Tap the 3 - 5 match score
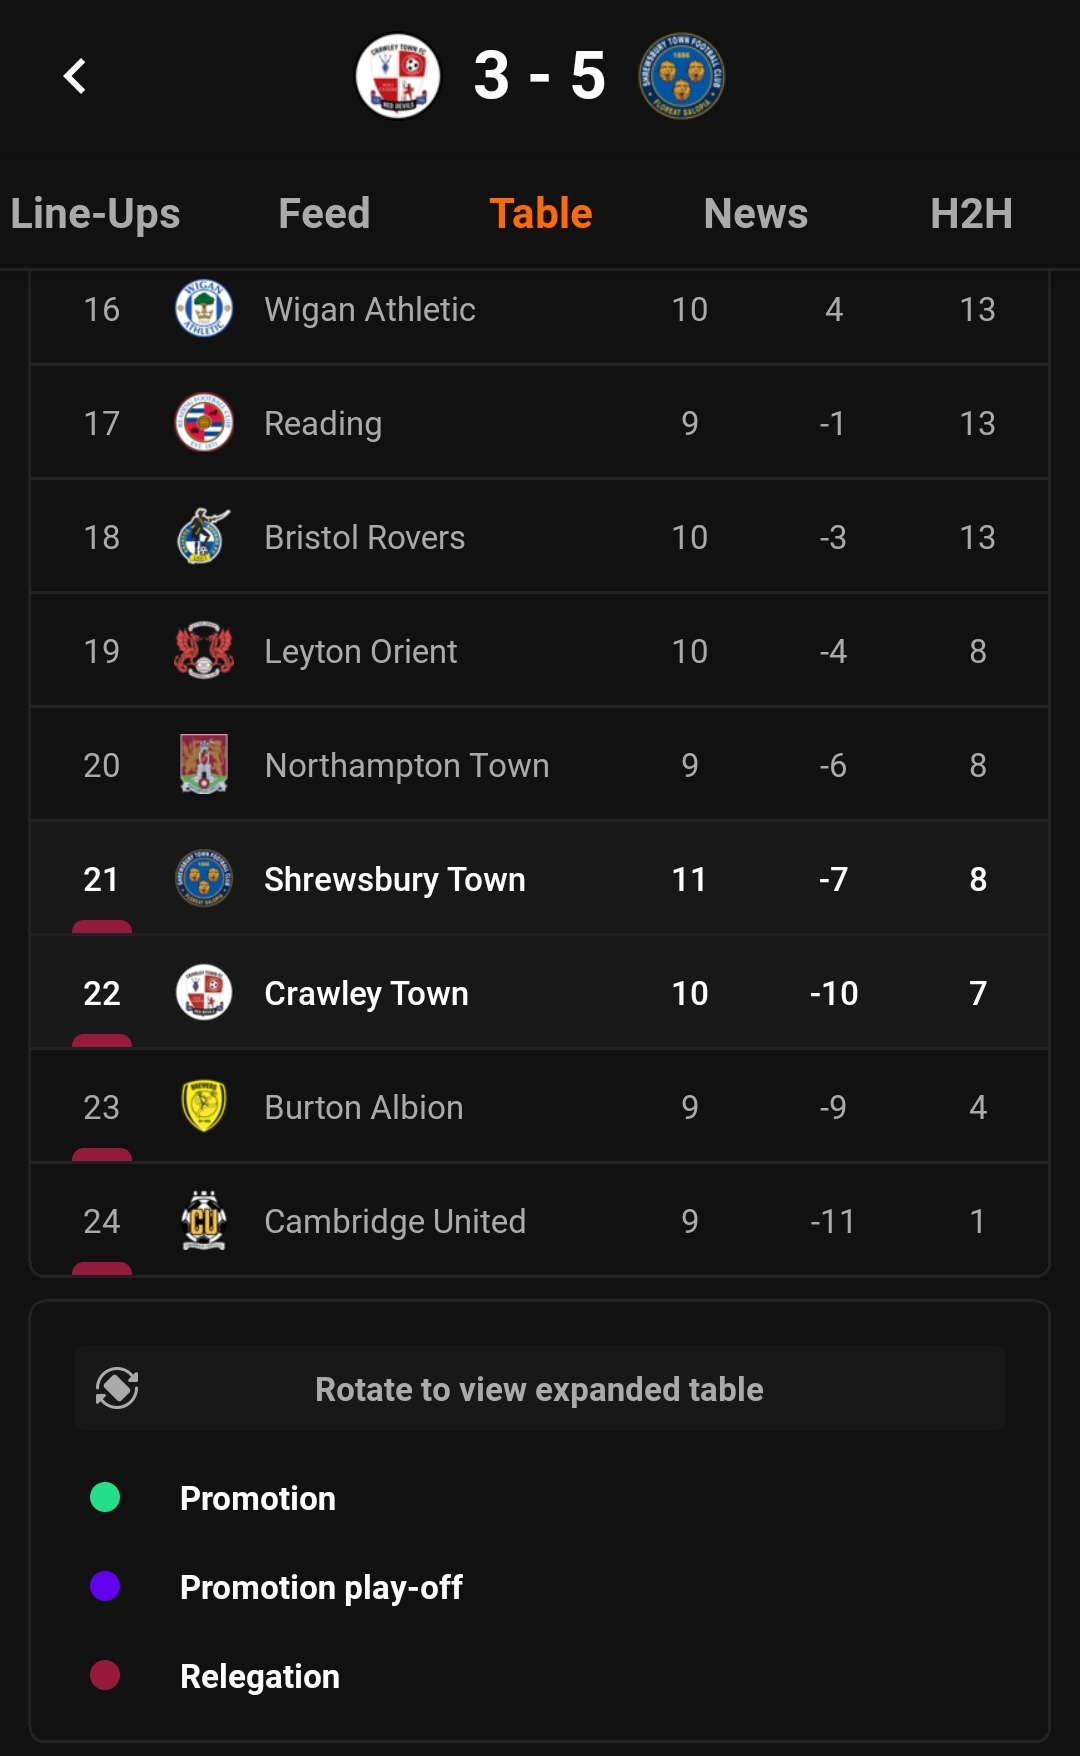Screen dimensions: 1080x1756 [x=540, y=76]
